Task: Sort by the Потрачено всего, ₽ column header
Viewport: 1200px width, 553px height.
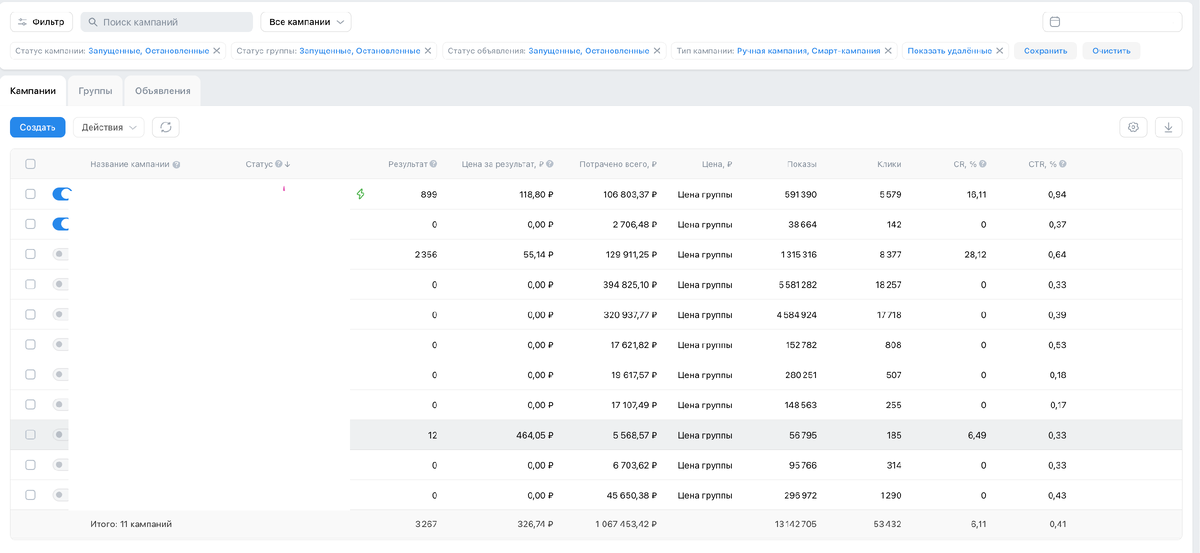Action: 617,164
